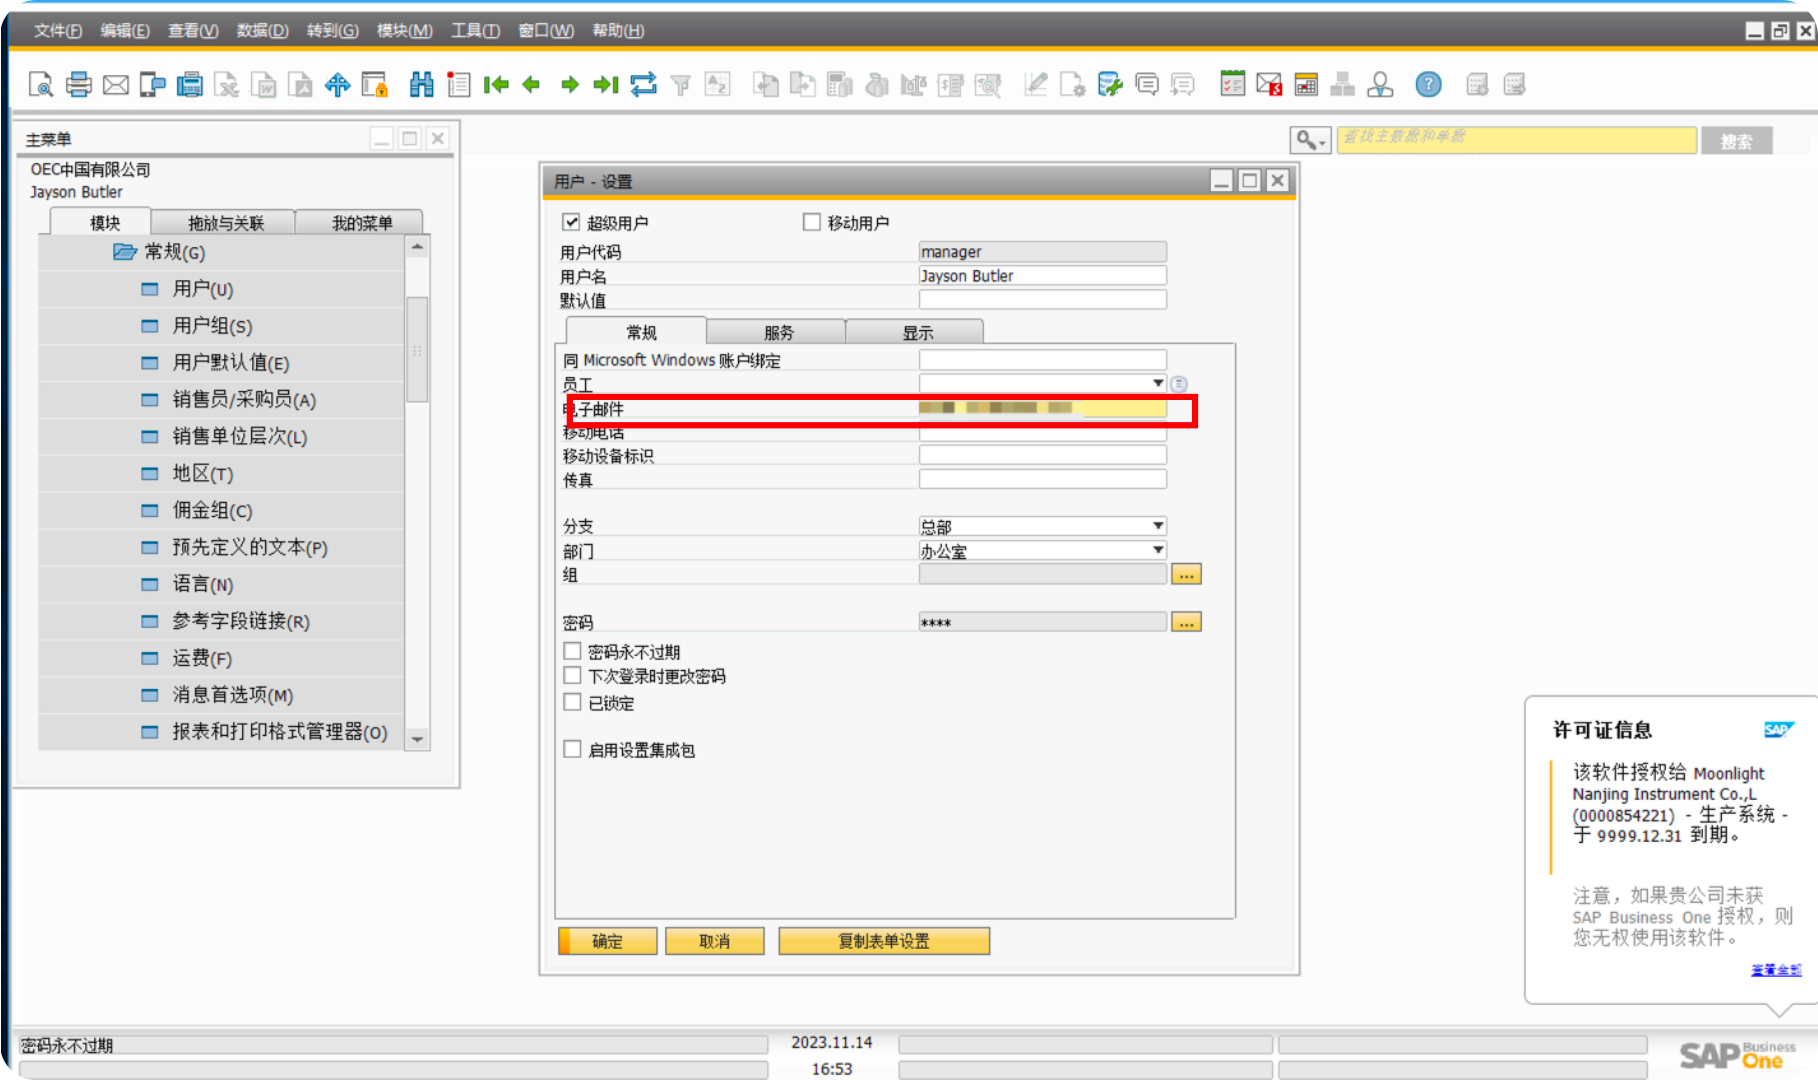1818x1080 pixels.
Task: Select the 我的菜单 tab
Action: pos(361,222)
